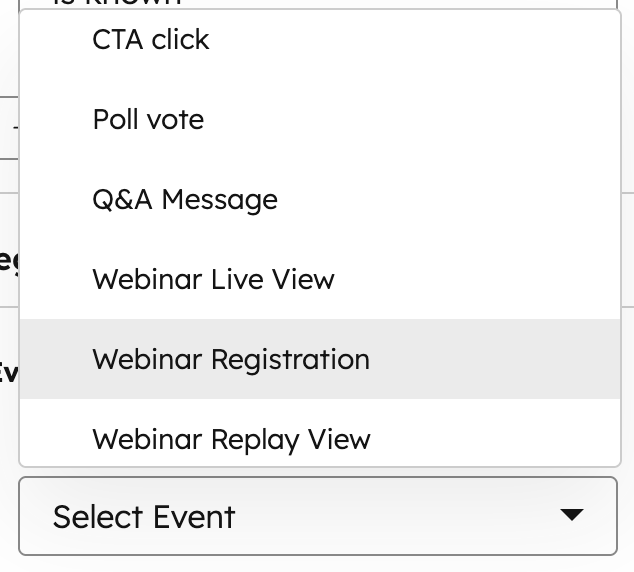Pick Webinar Registration as the event

[x=231, y=360]
